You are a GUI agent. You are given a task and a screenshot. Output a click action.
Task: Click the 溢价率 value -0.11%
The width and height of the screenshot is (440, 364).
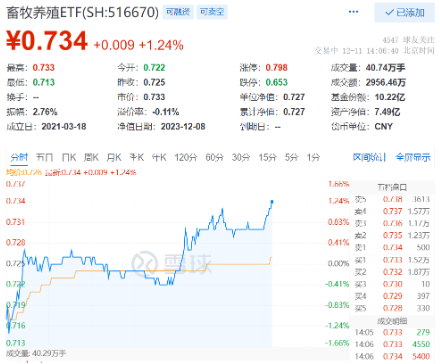[166, 112]
